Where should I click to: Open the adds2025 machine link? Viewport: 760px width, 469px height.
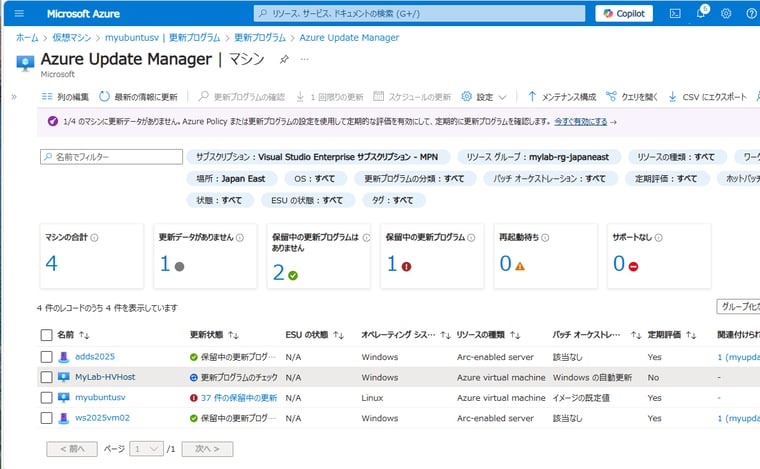[x=95, y=357]
